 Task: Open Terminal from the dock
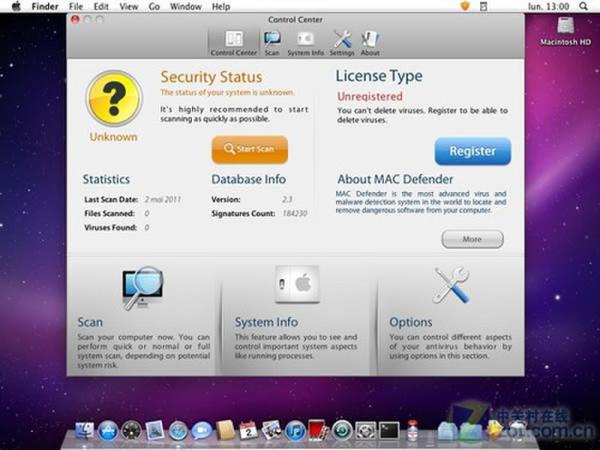click(389, 431)
